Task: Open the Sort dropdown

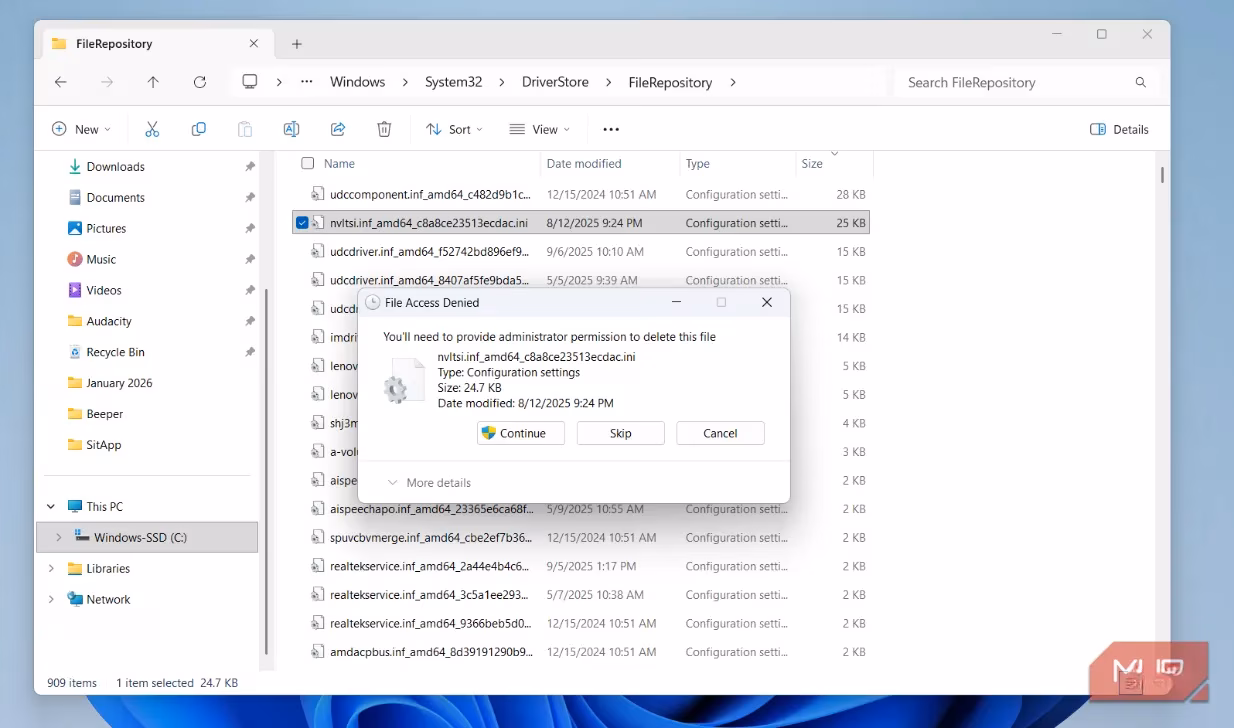Action: 454,129
